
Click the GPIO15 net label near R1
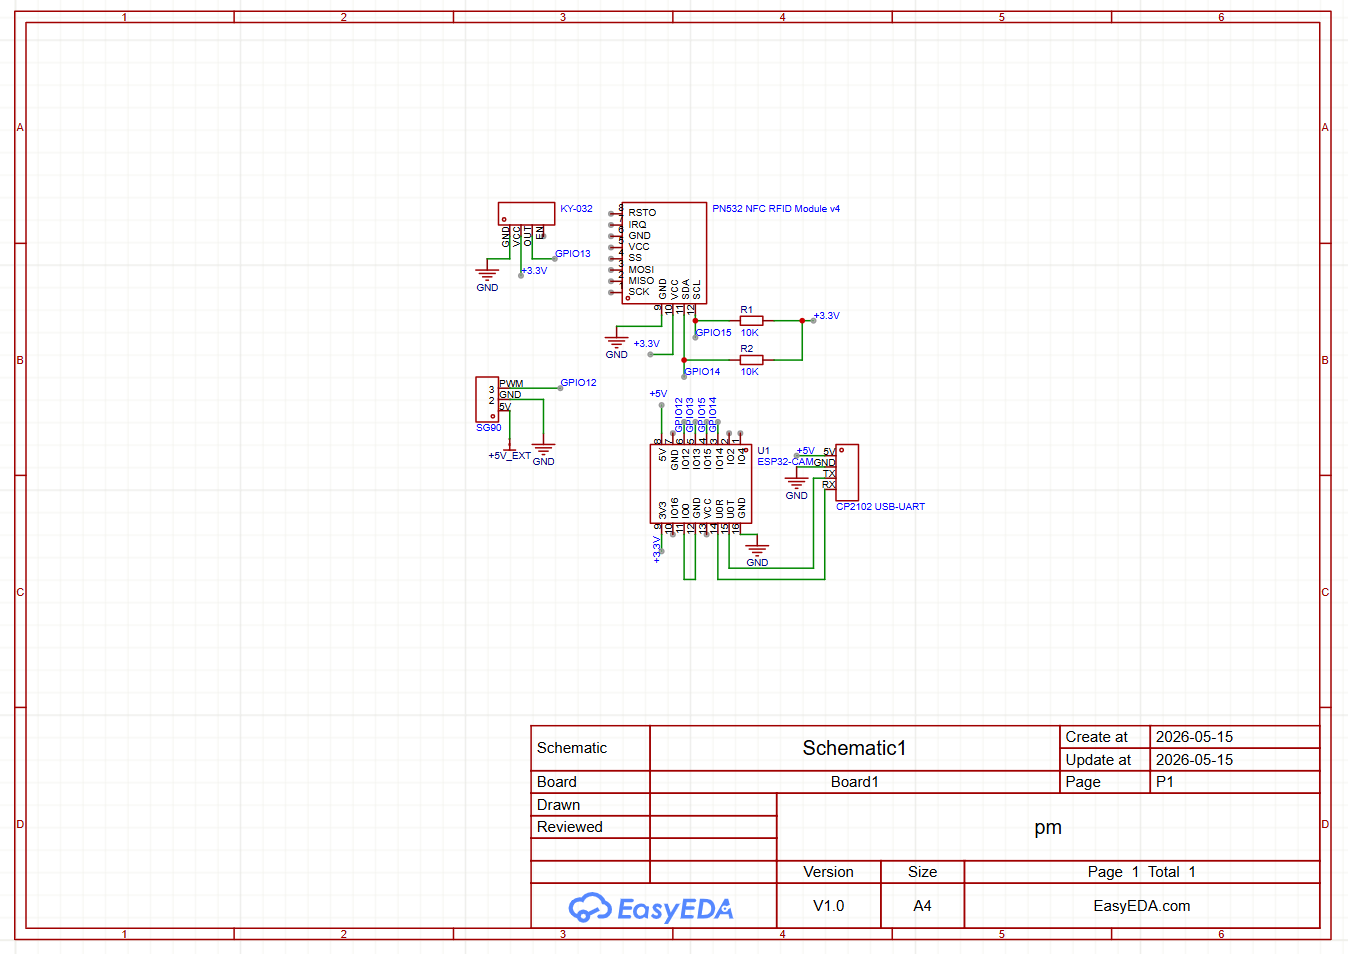click(x=714, y=333)
